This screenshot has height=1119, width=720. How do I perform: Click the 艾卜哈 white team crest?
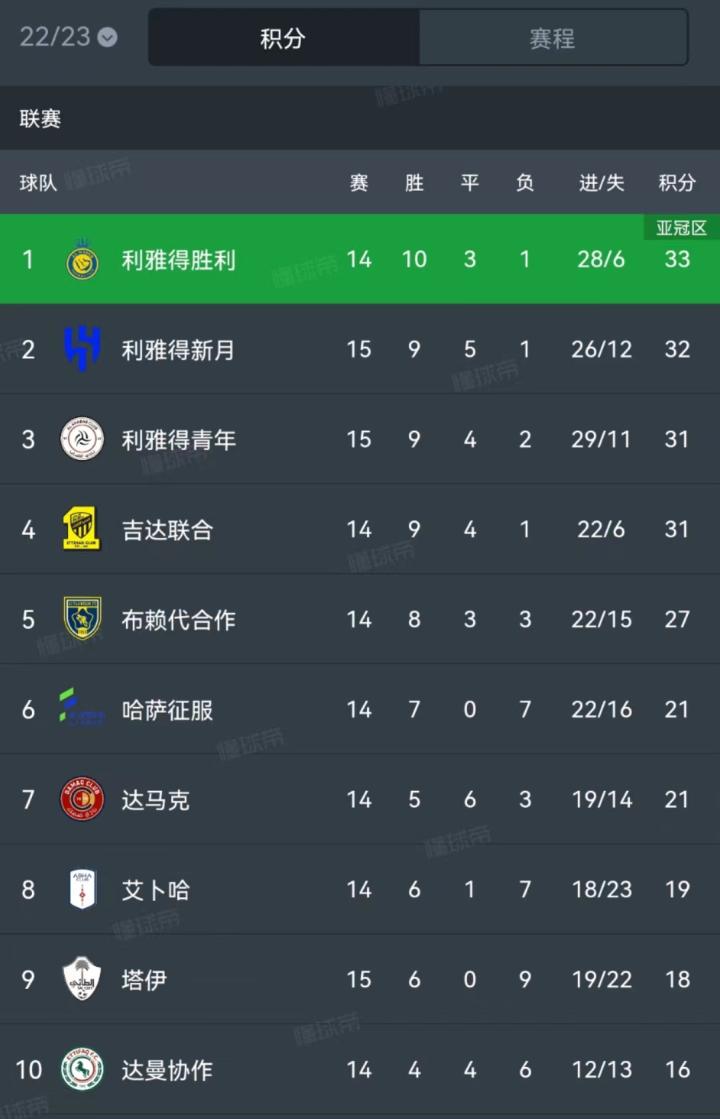82,889
